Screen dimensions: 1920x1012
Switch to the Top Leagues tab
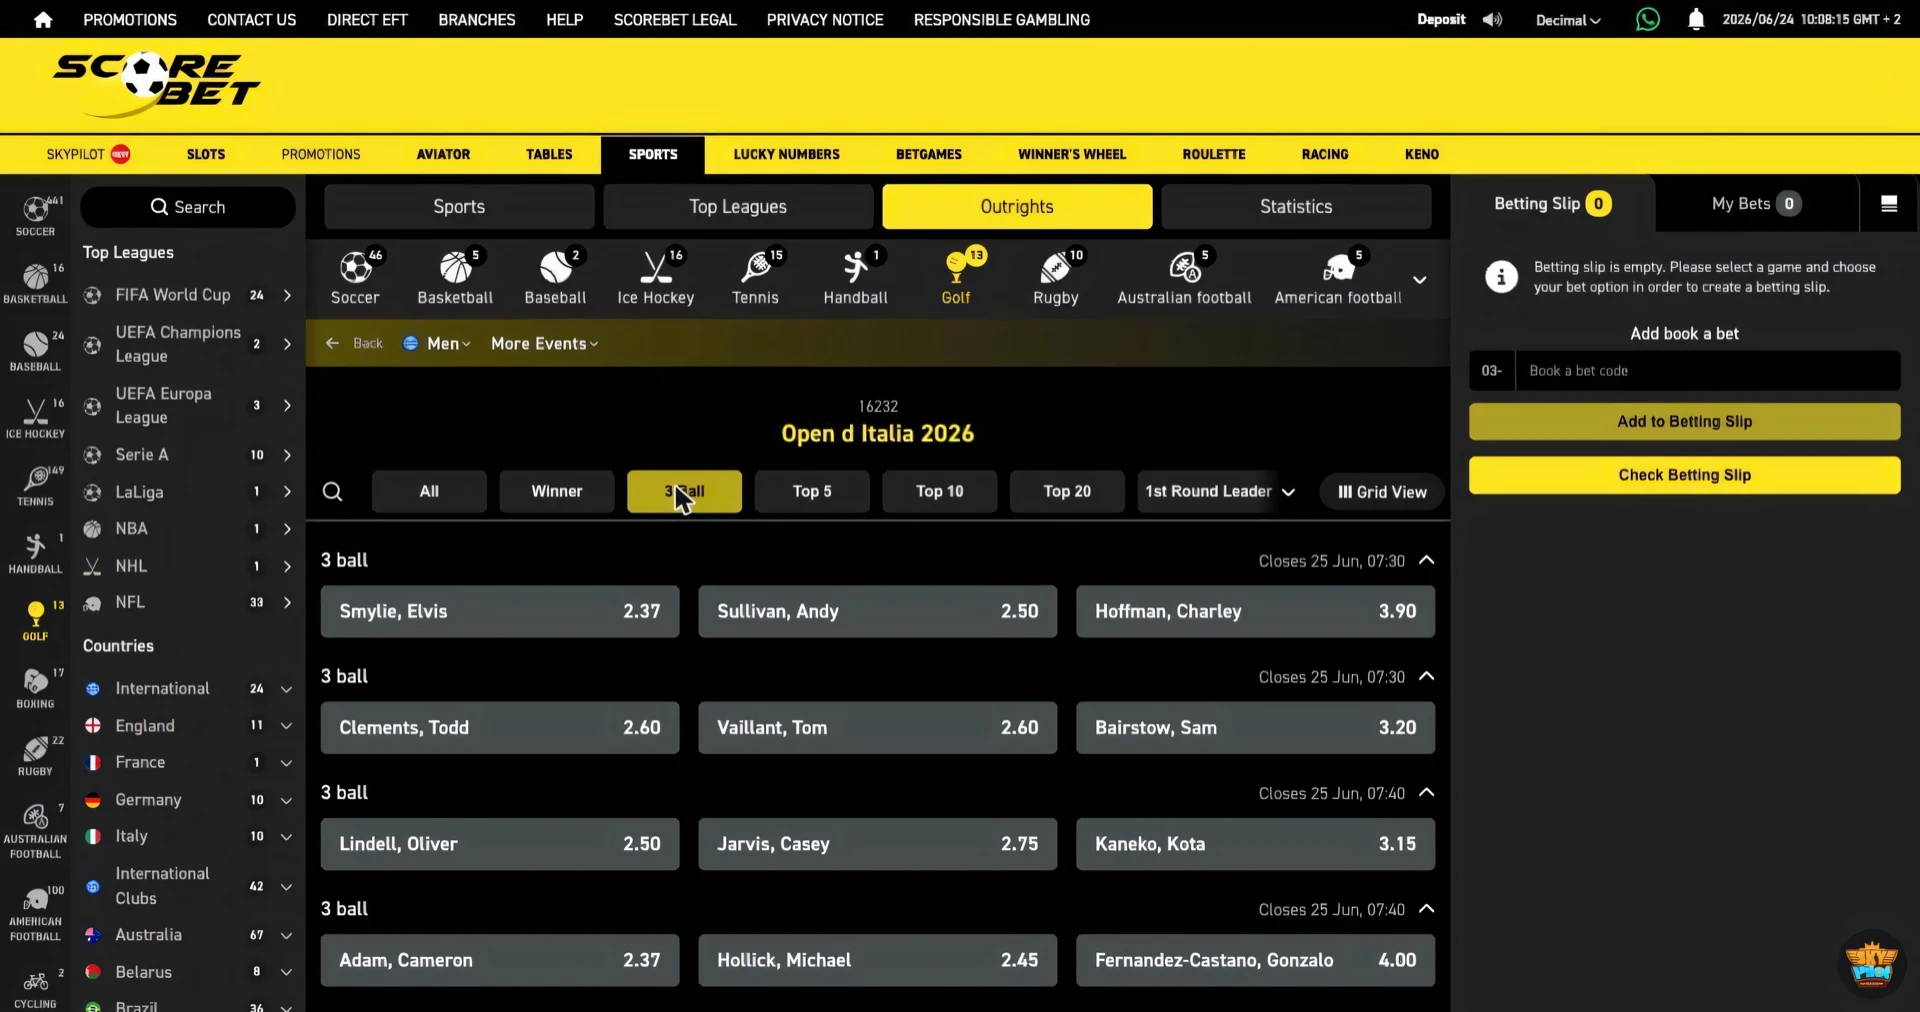738,207
